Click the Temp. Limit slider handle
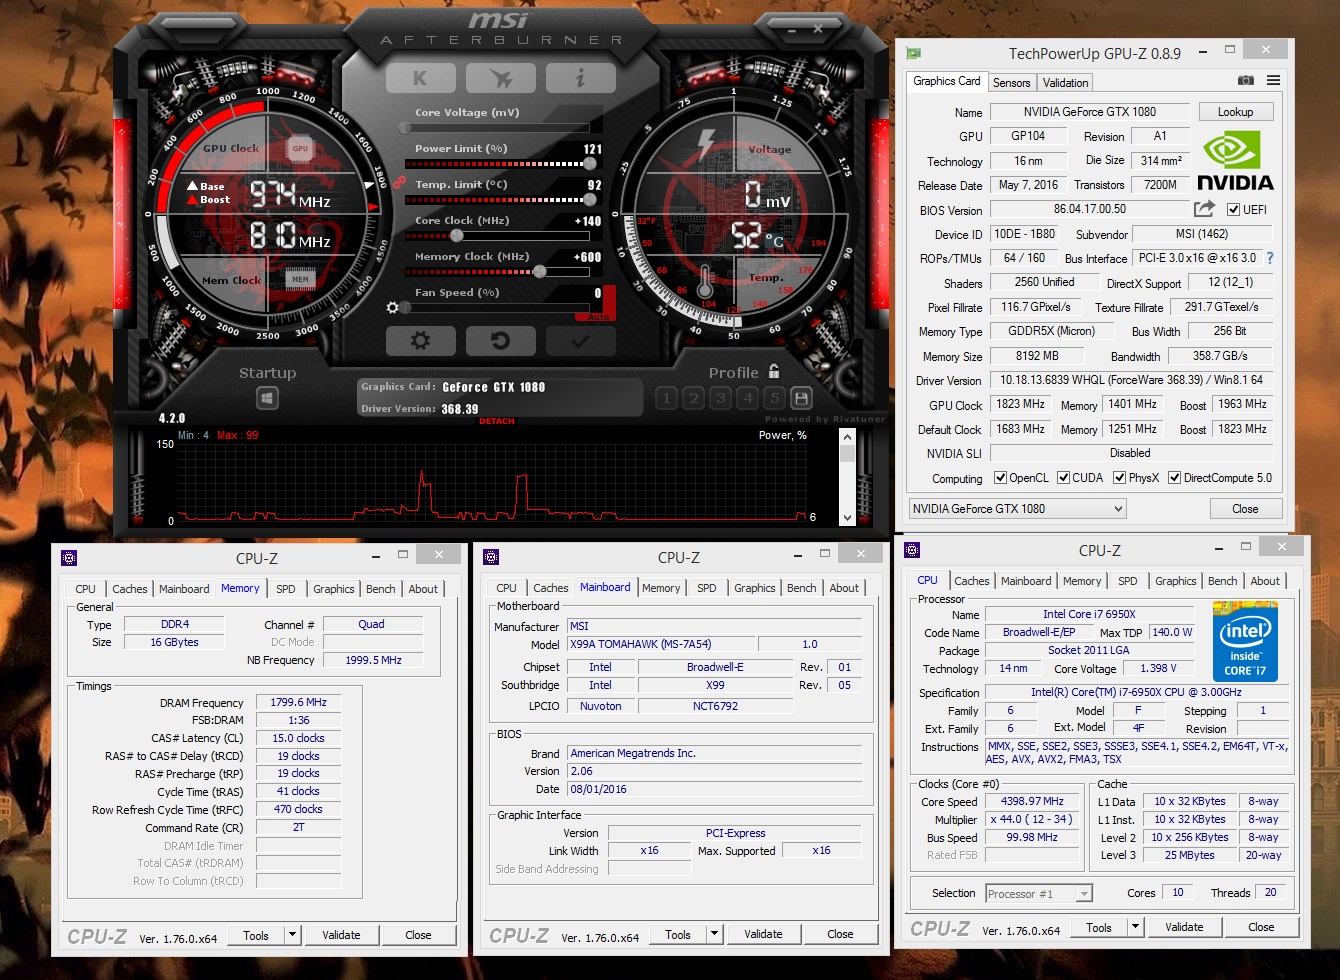This screenshot has height=980, width=1340. click(x=590, y=200)
